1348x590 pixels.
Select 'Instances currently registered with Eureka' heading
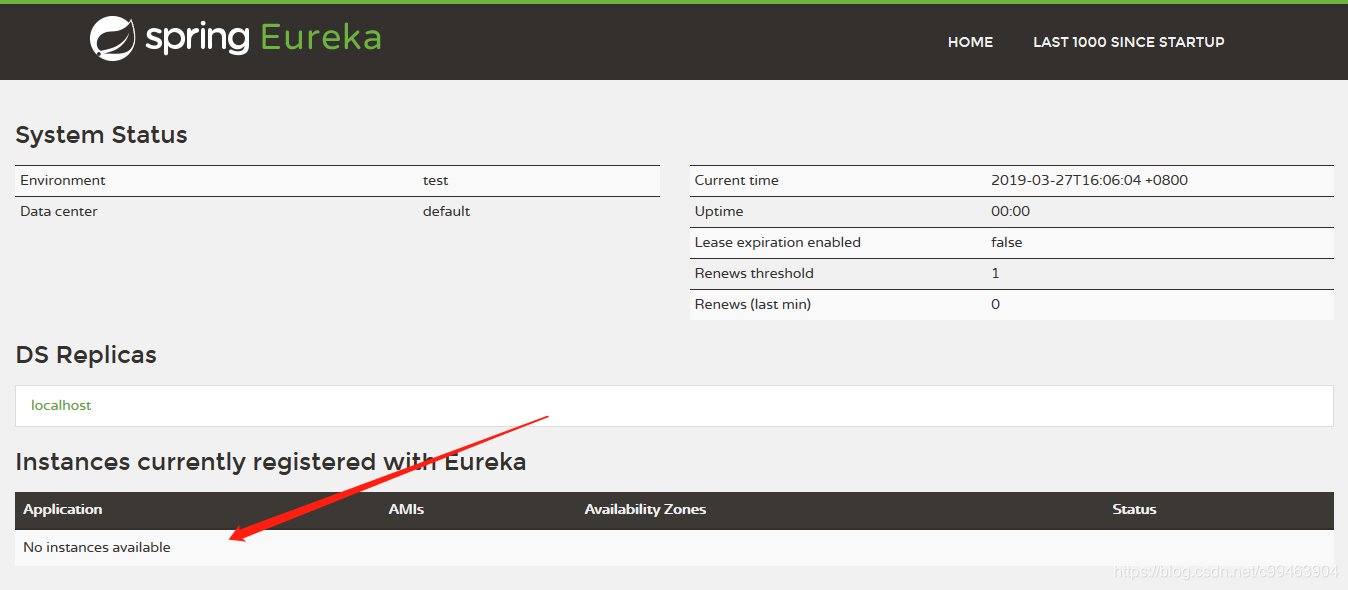271,462
